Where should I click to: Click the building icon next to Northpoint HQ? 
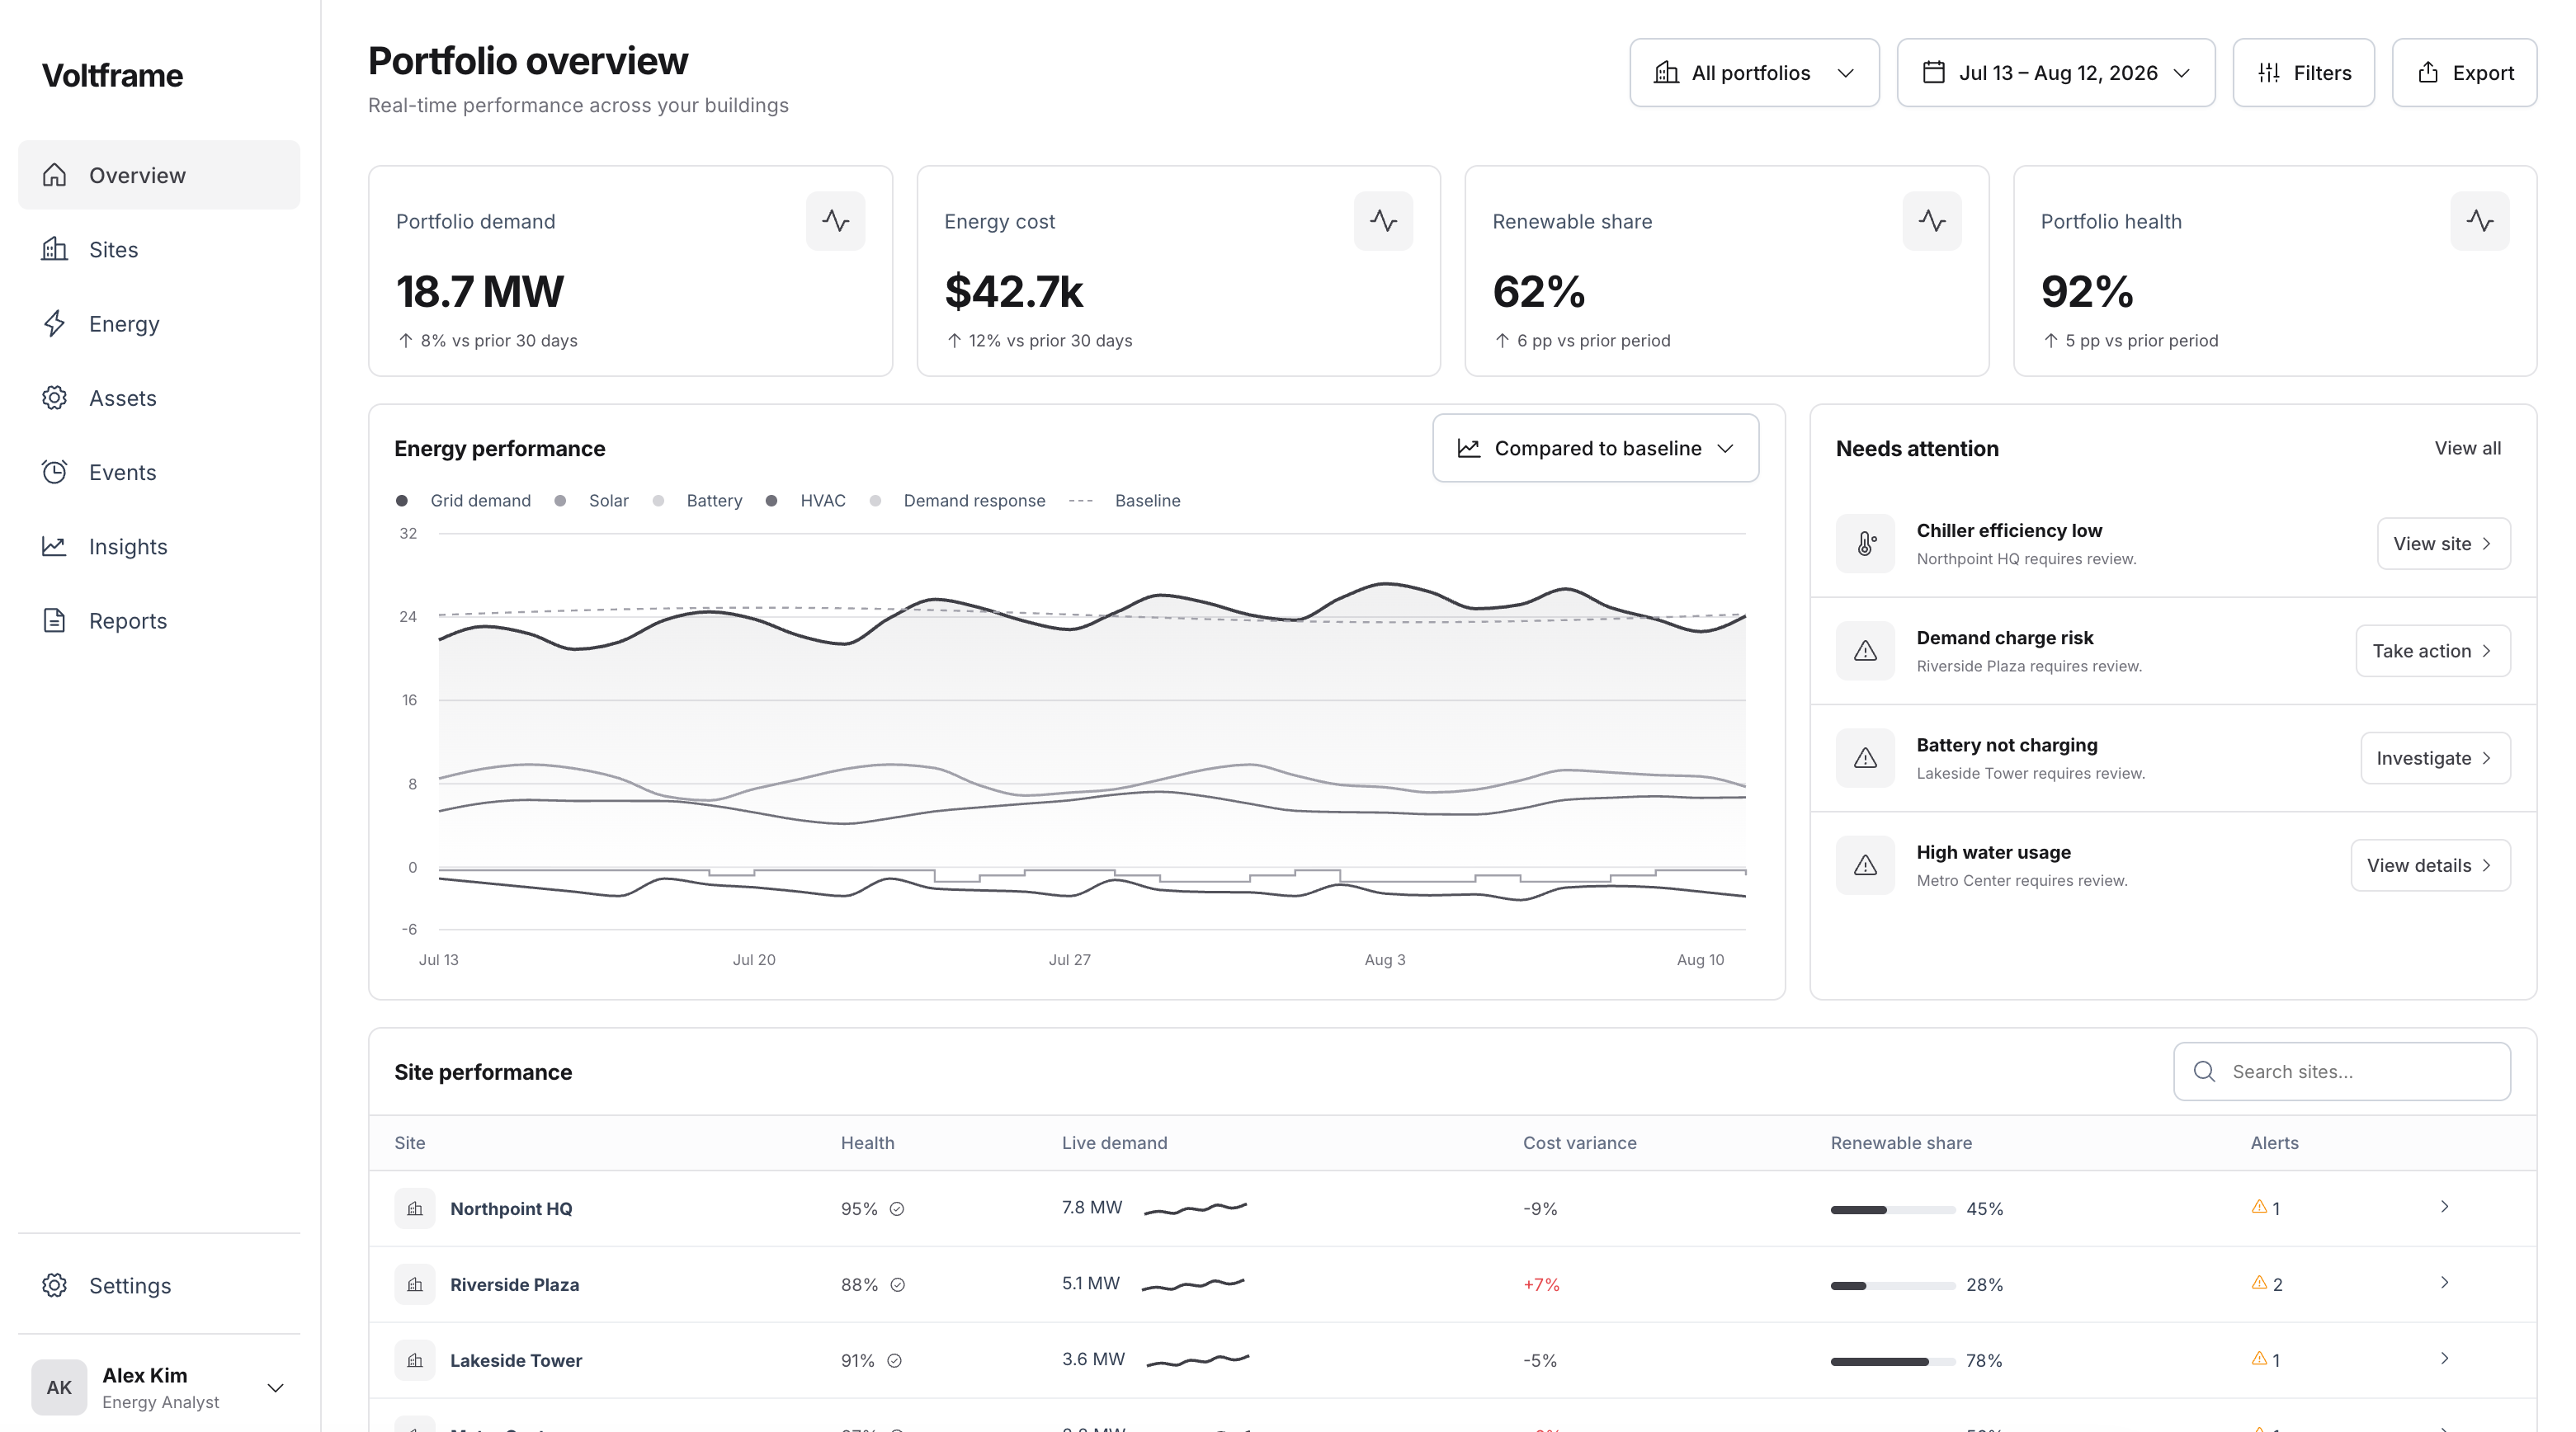(x=415, y=1209)
